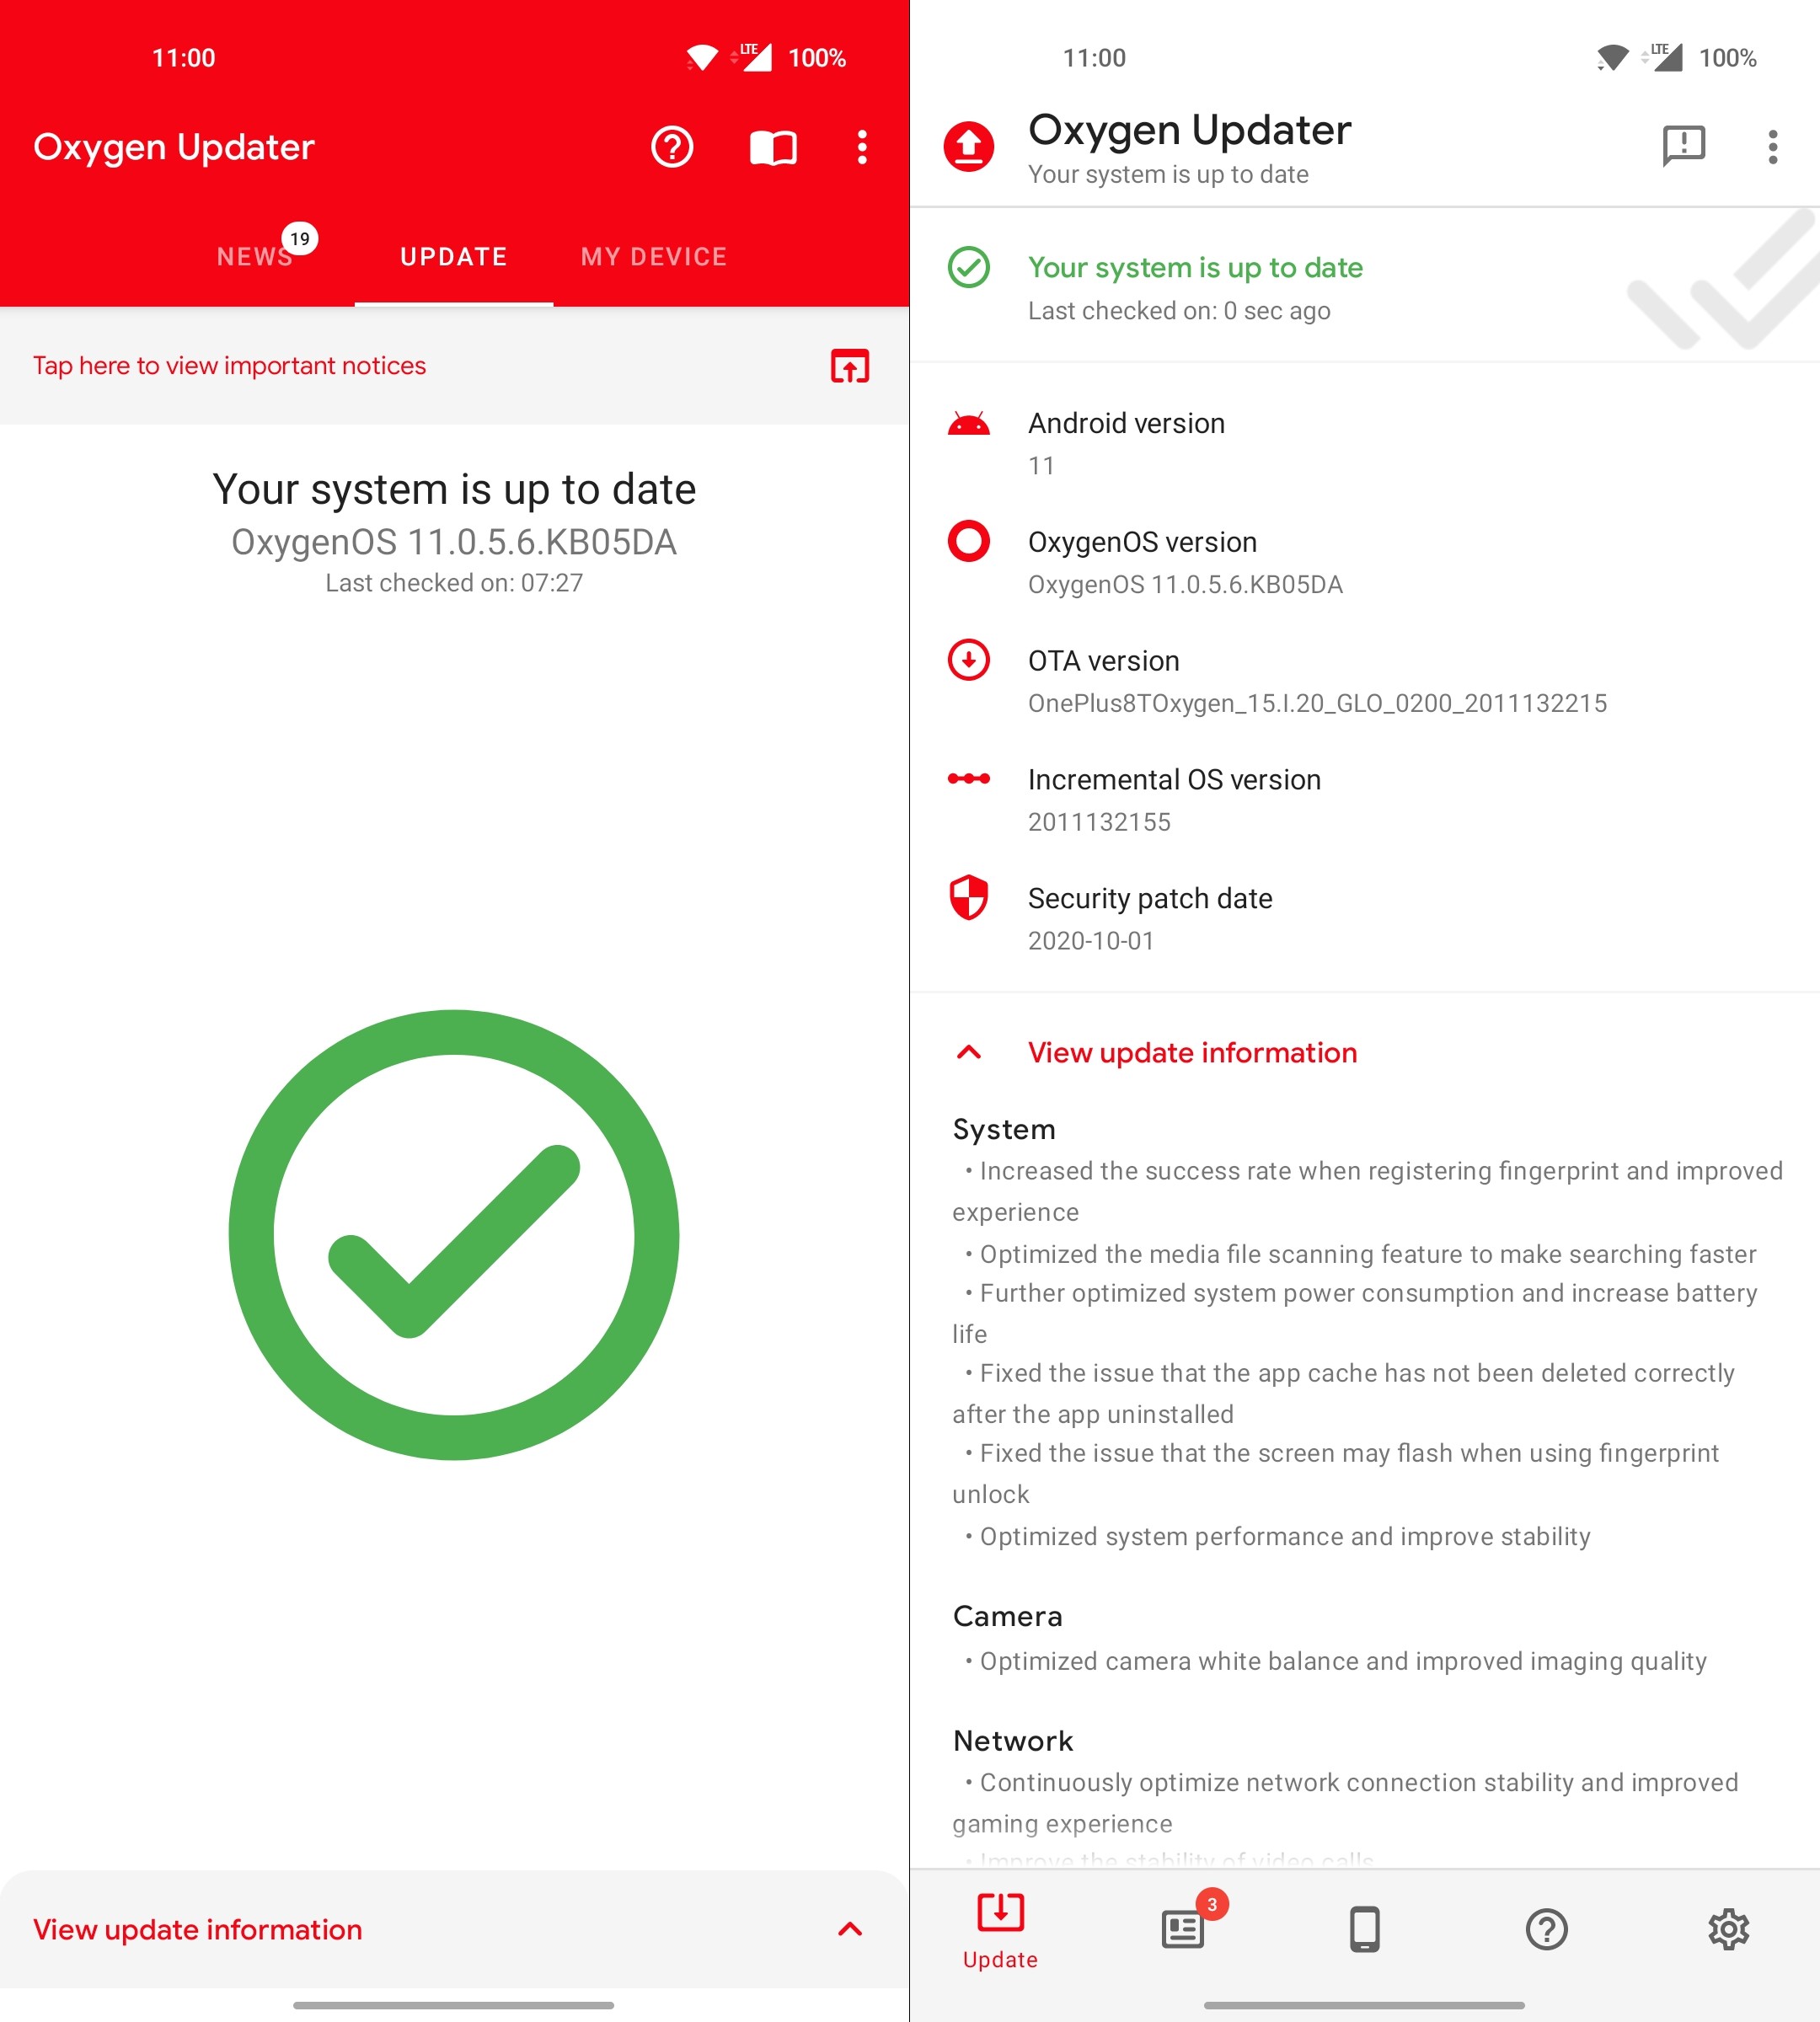This screenshot has height=2022, width=1820.
Task: Open overflow menu in white Oxygen Updater toolbar
Action: 1773,147
